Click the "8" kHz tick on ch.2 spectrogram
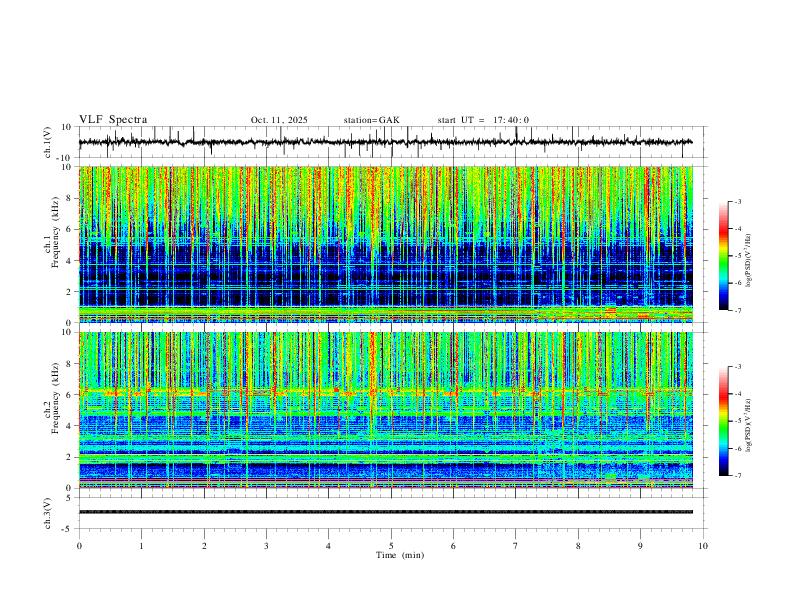The height and width of the screenshot is (612, 792). click(69, 364)
